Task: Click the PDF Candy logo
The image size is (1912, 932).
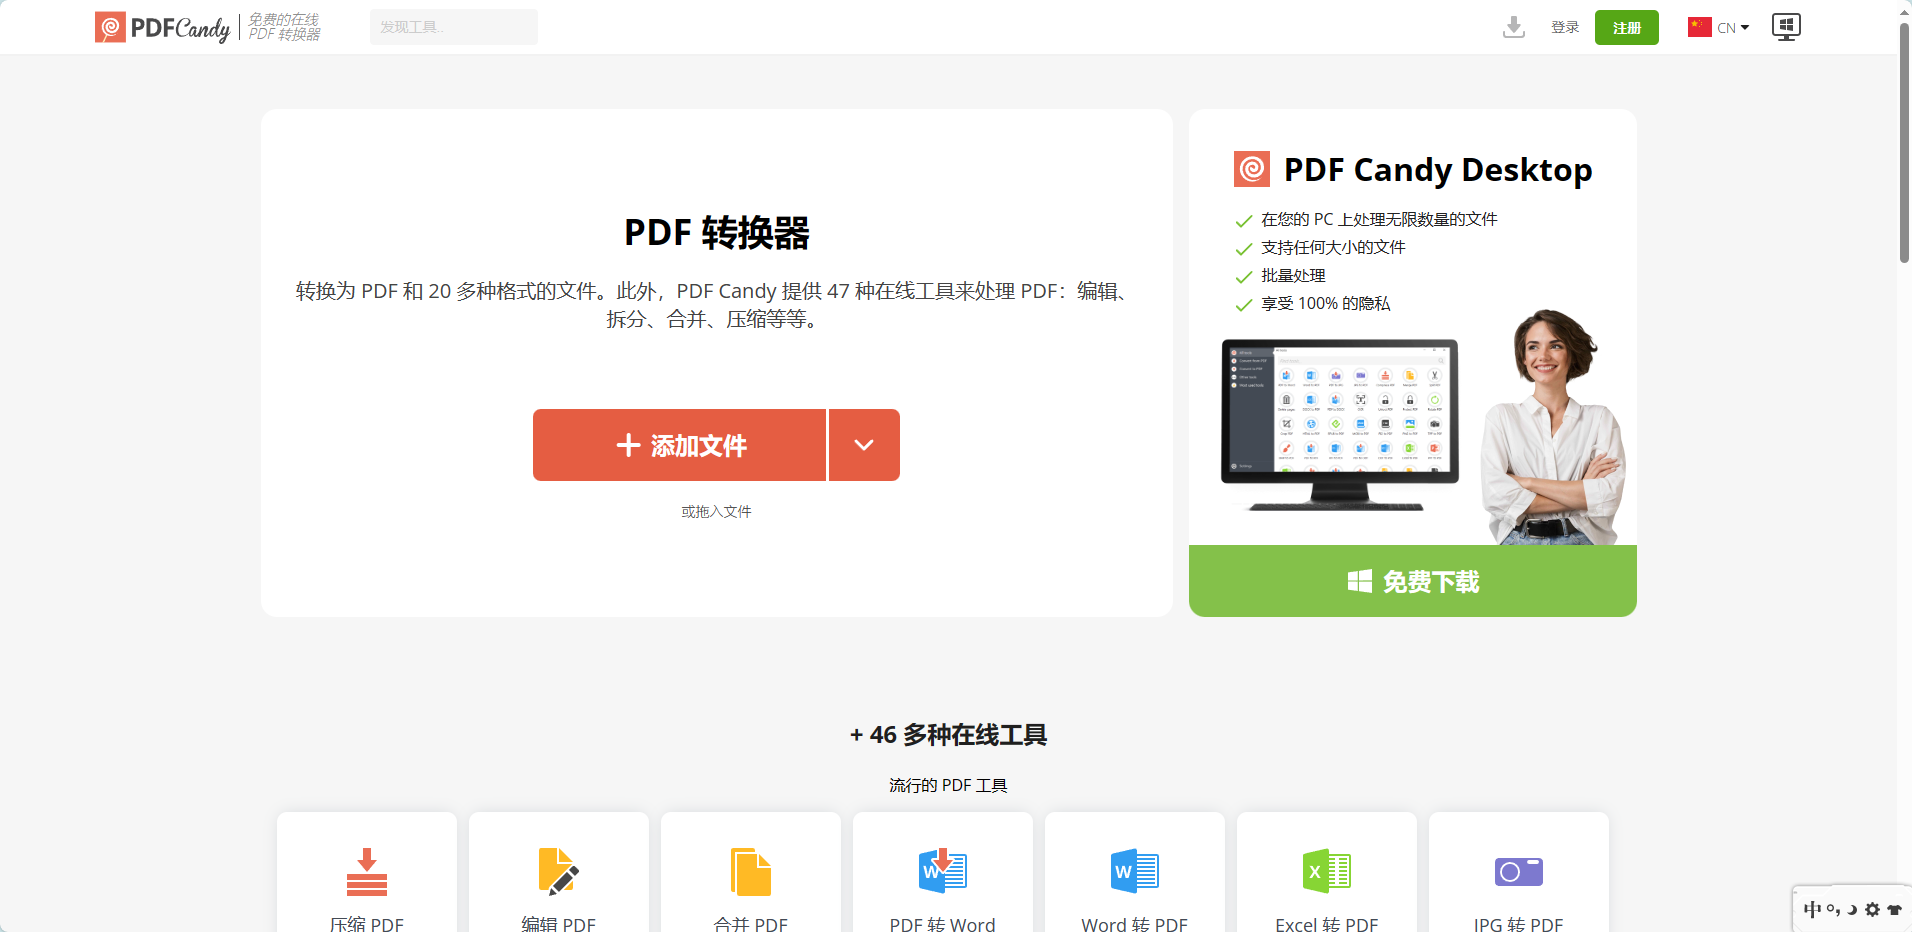Action: (162, 28)
